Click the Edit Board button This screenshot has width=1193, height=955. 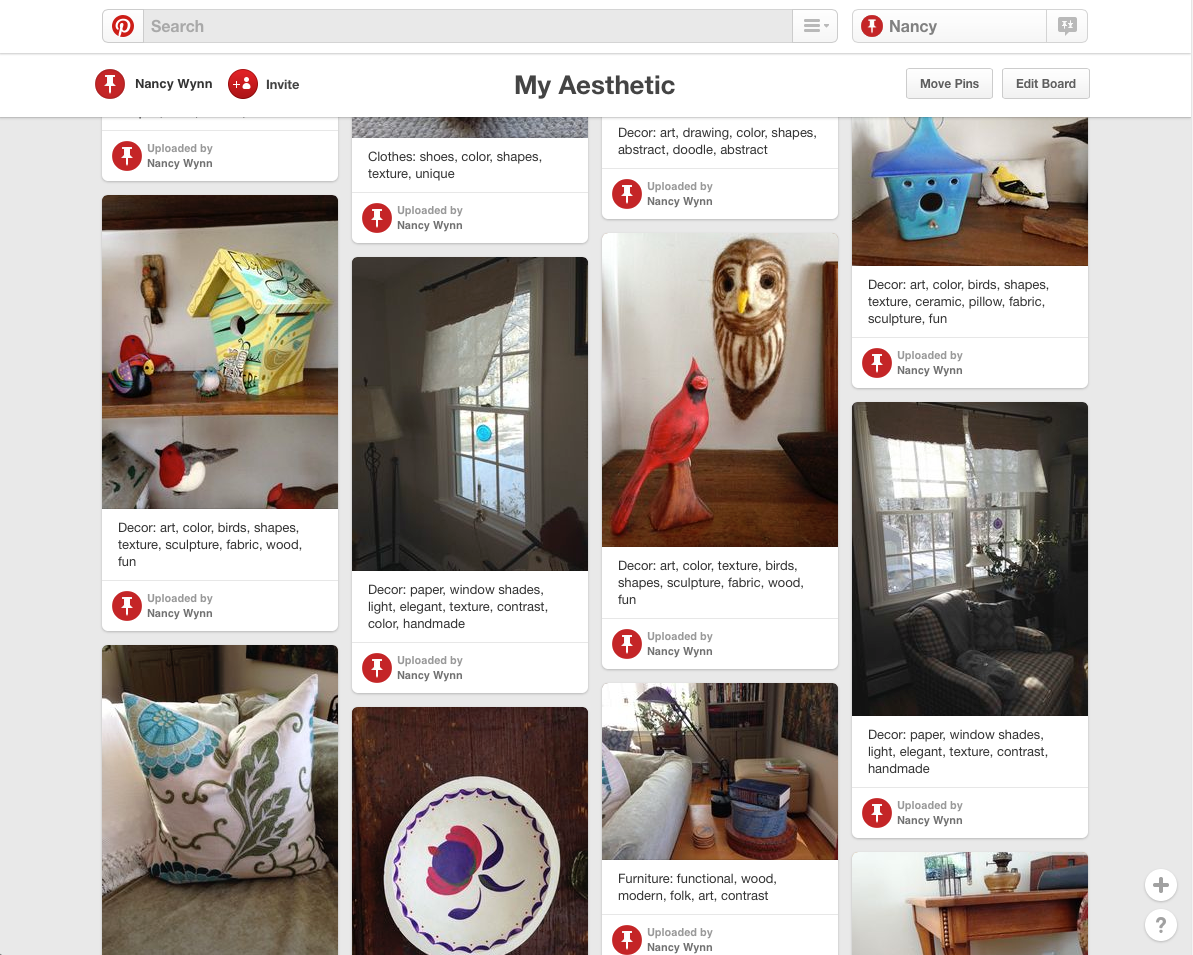(x=1045, y=84)
